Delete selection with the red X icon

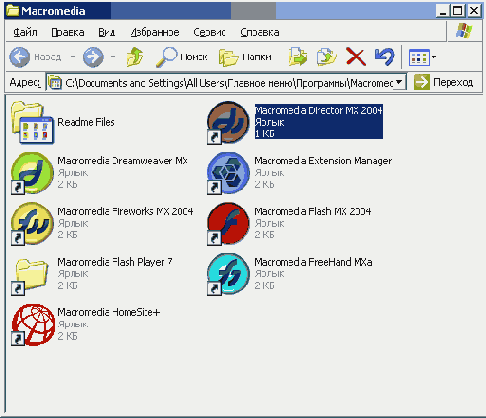pos(356,56)
